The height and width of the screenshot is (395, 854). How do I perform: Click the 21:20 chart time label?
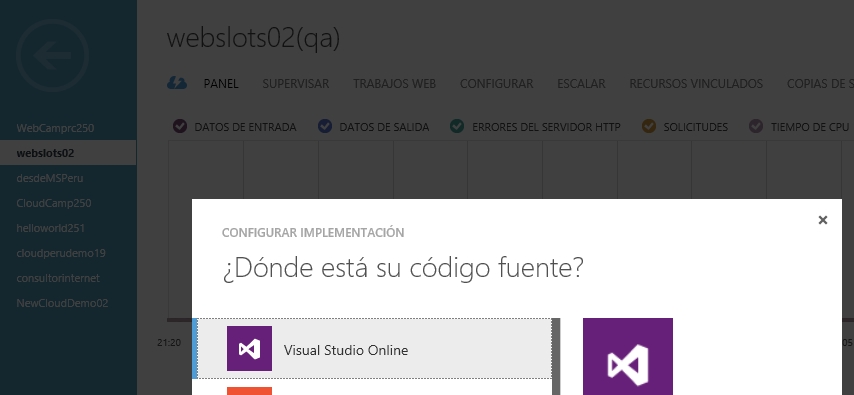169,343
